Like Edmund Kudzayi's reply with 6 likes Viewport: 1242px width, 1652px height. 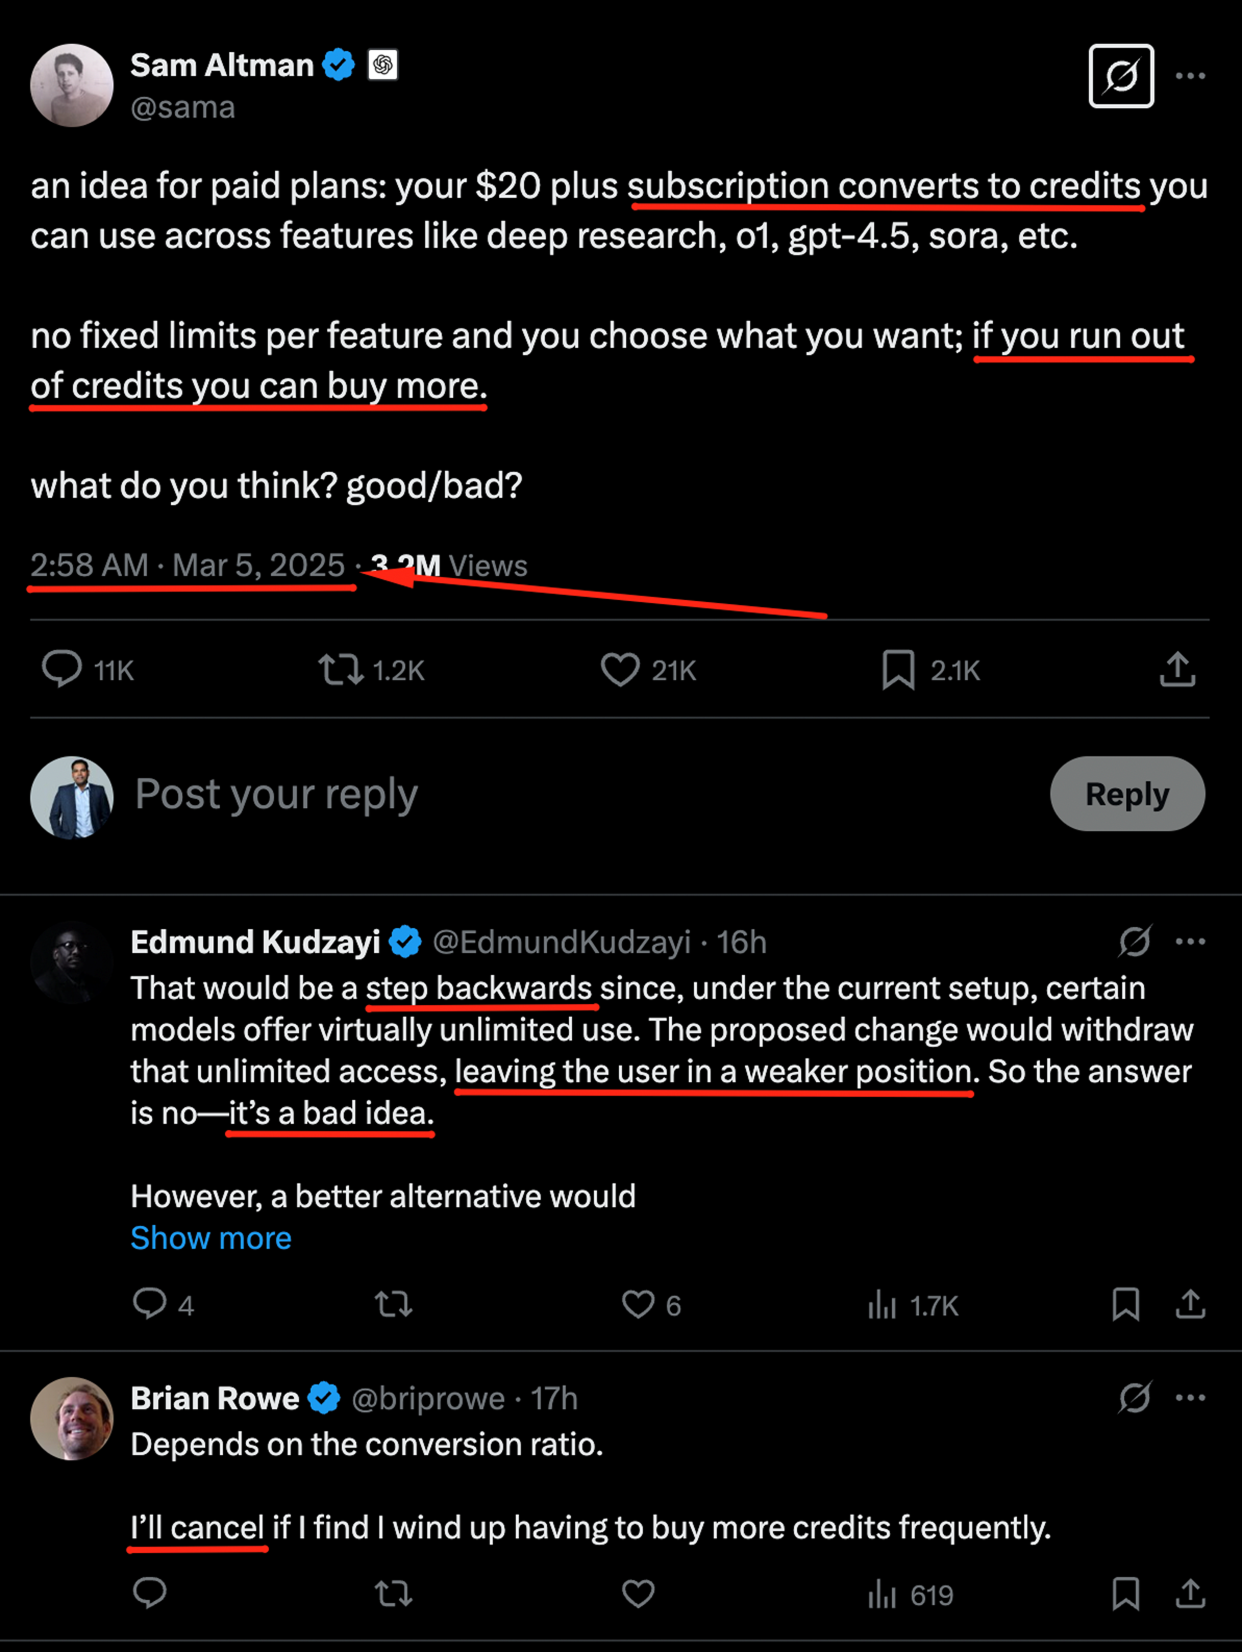[638, 1304]
